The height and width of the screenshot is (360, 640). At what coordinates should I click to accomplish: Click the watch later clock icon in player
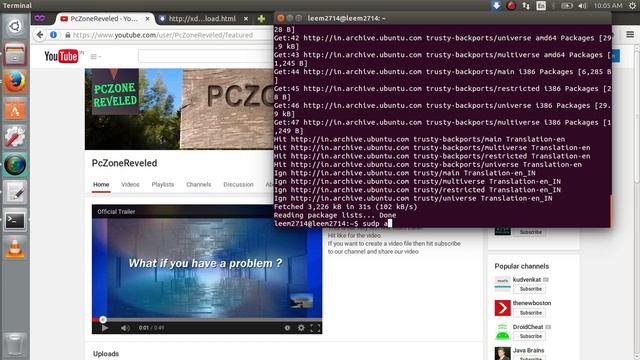(x=287, y=328)
